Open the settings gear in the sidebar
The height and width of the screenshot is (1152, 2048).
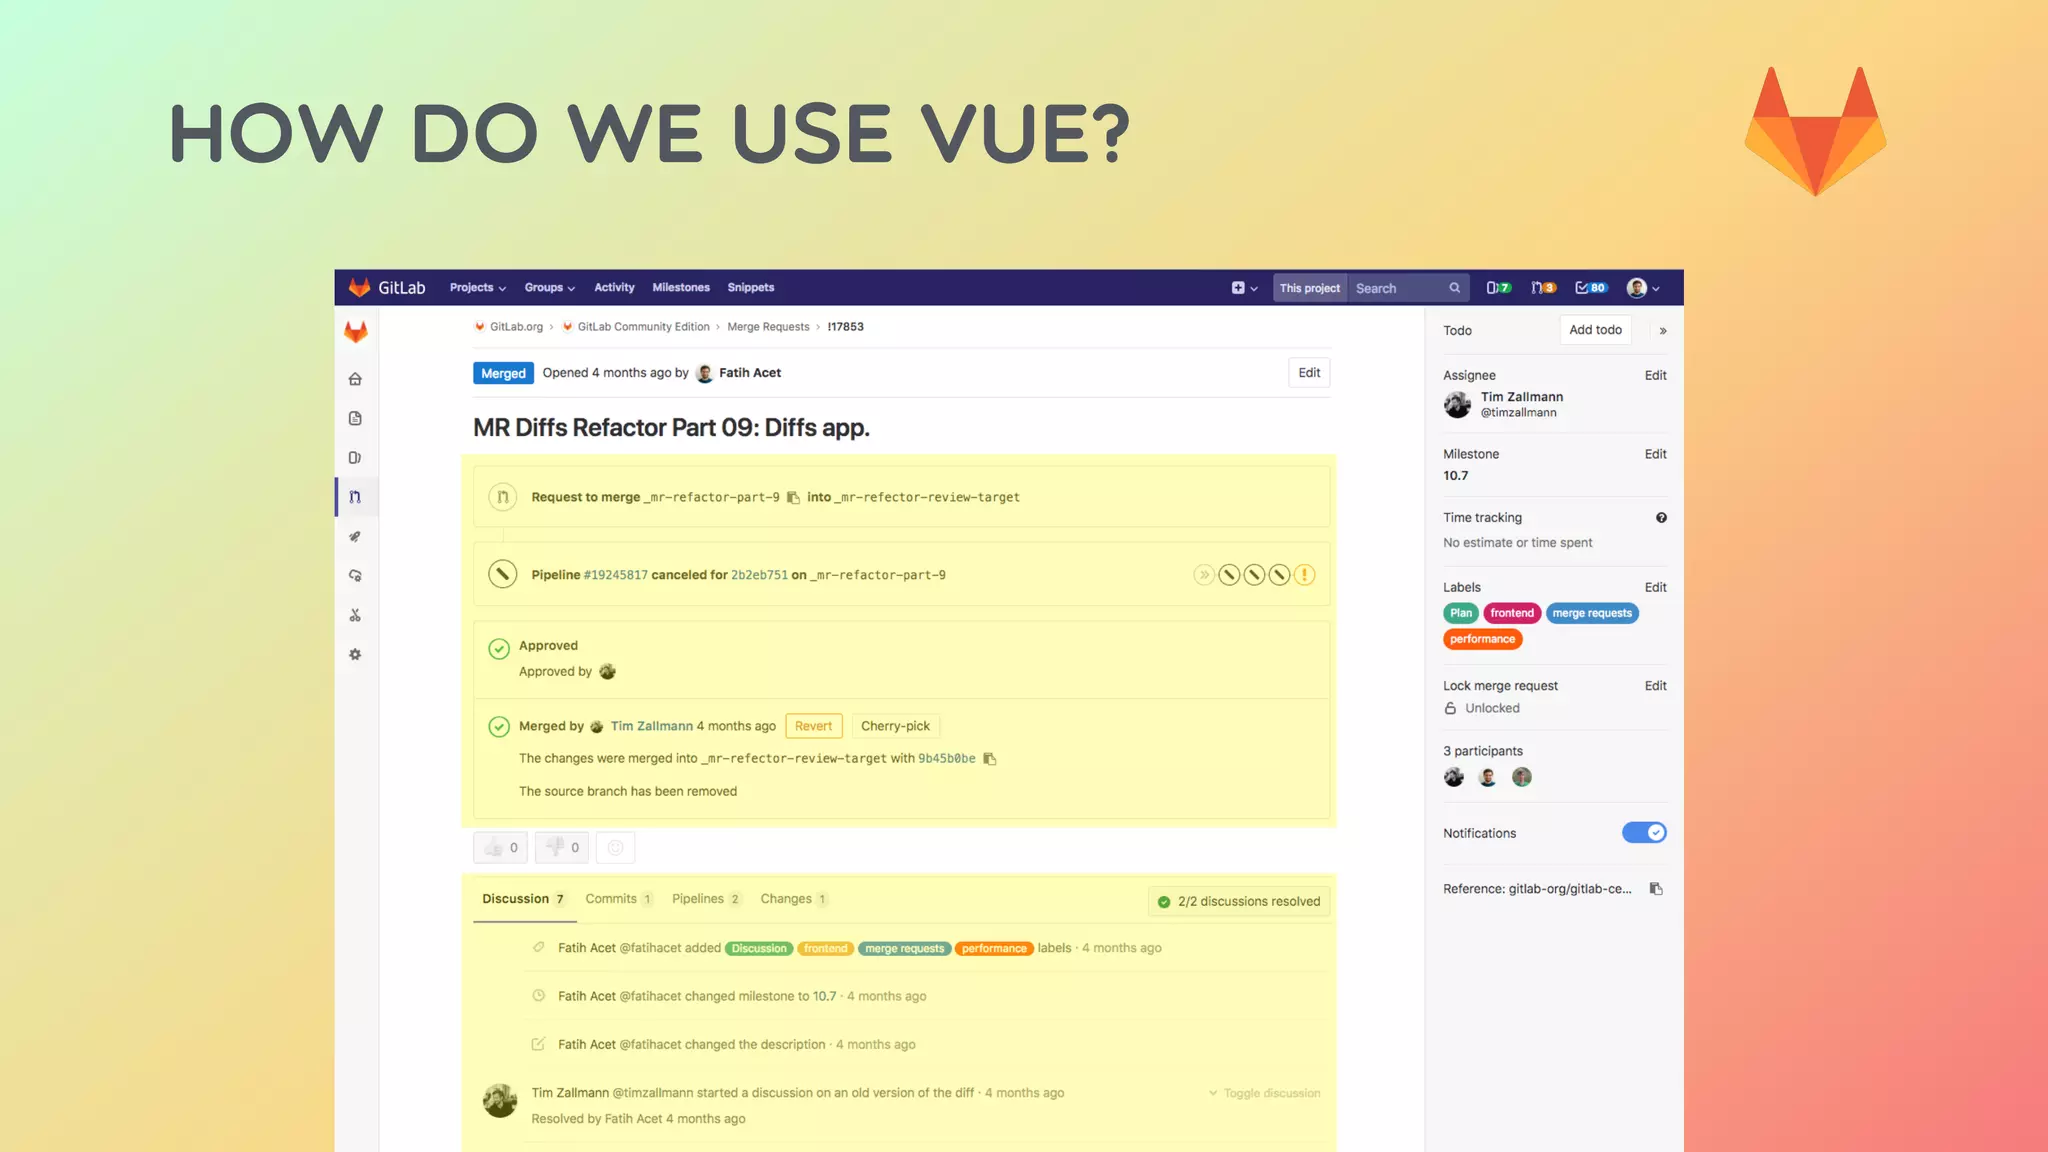click(x=355, y=654)
